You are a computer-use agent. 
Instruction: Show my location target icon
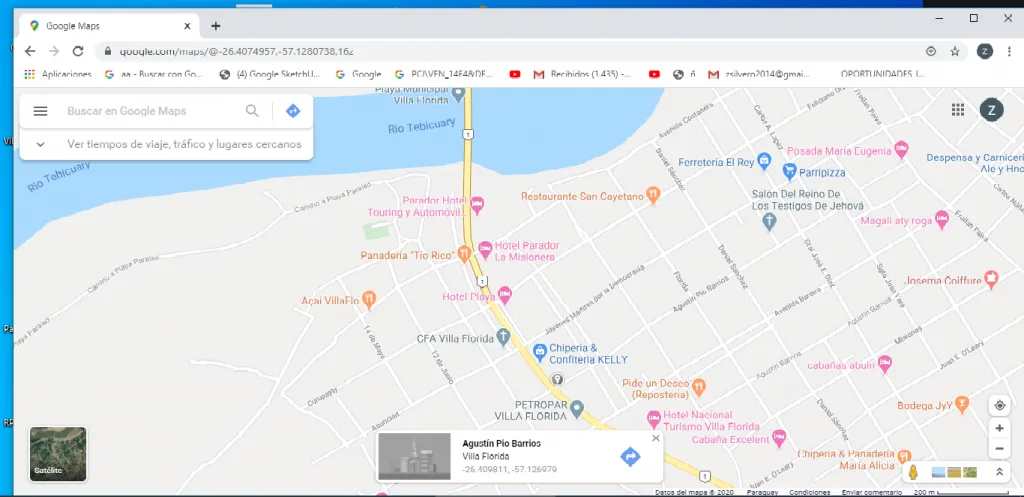click(999, 406)
